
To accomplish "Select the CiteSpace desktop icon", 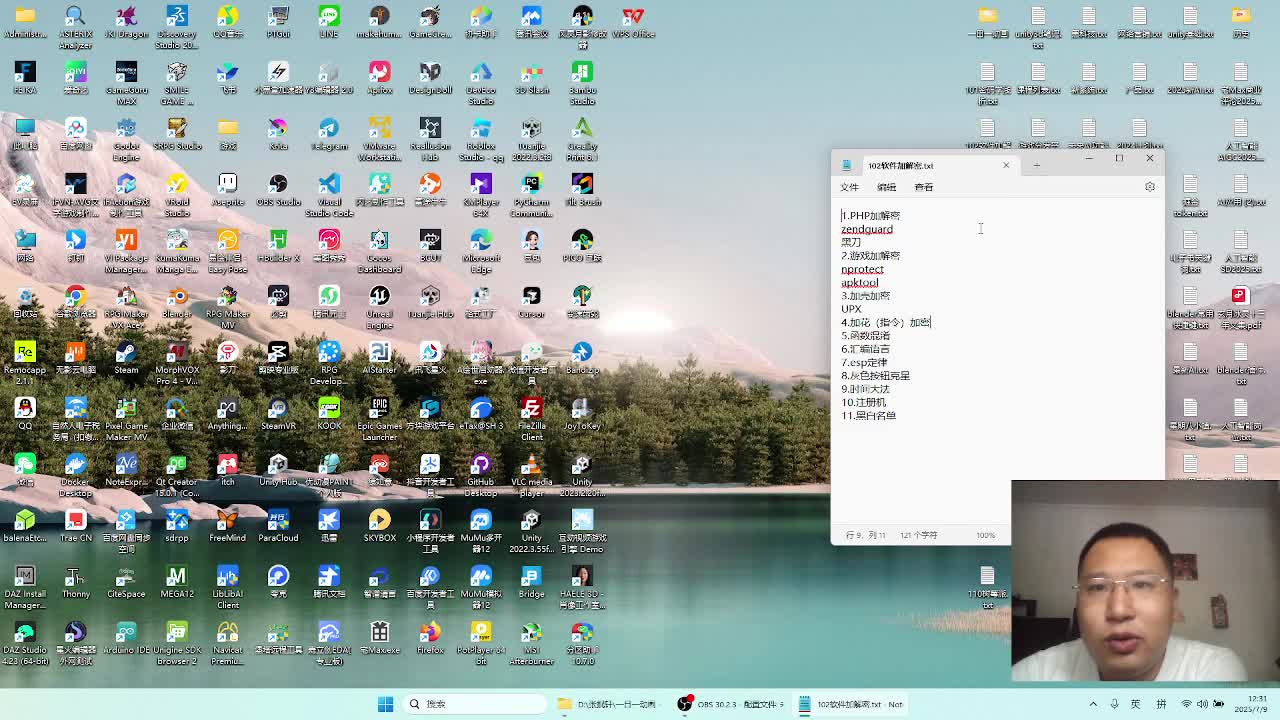I will click(126, 582).
